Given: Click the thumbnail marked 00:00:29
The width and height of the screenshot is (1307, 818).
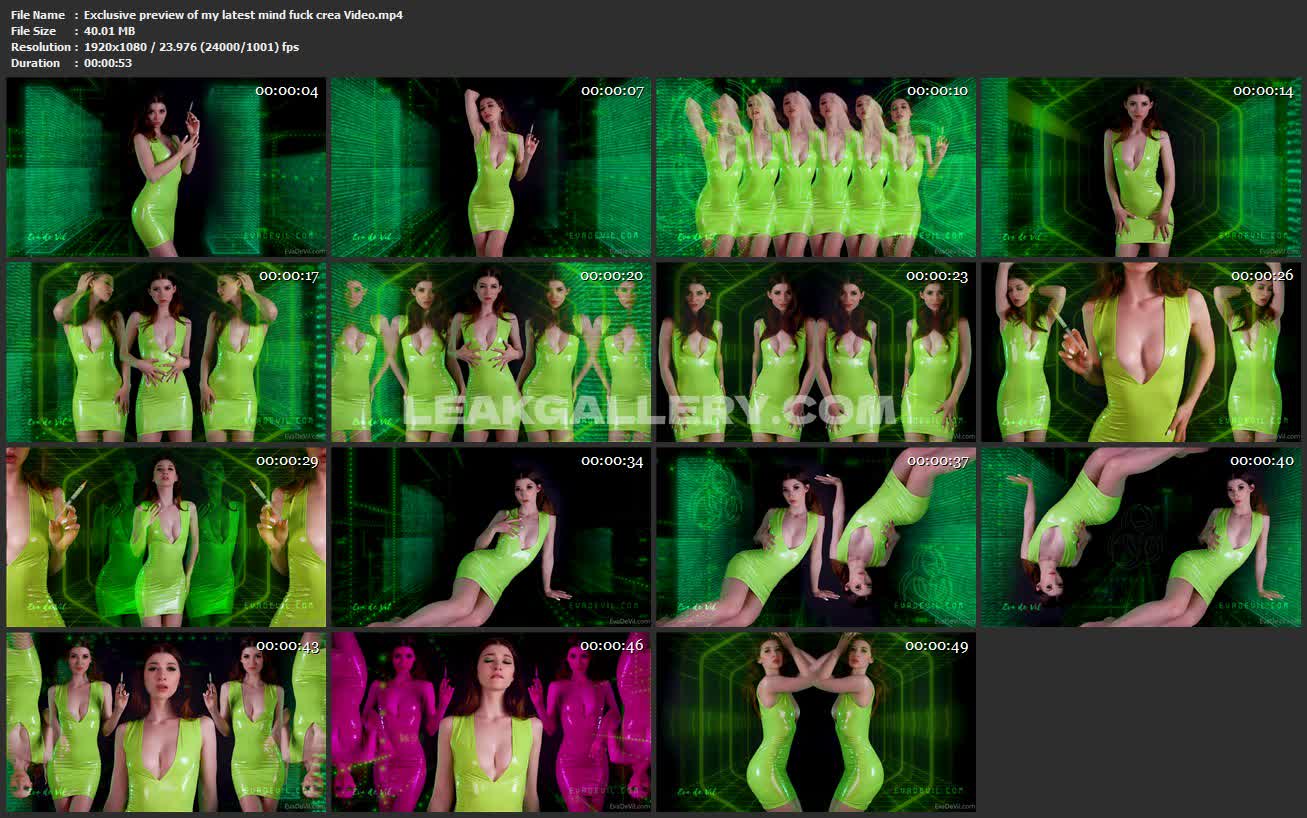Looking at the screenshot, I should [x=166, y=537].
